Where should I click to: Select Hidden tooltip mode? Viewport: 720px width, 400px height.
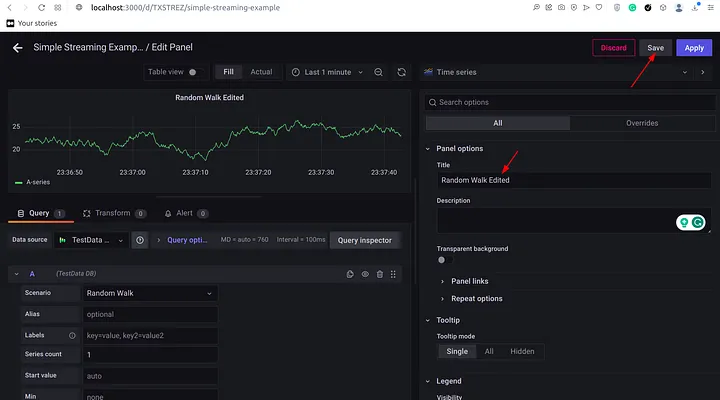tap(522, 351)
